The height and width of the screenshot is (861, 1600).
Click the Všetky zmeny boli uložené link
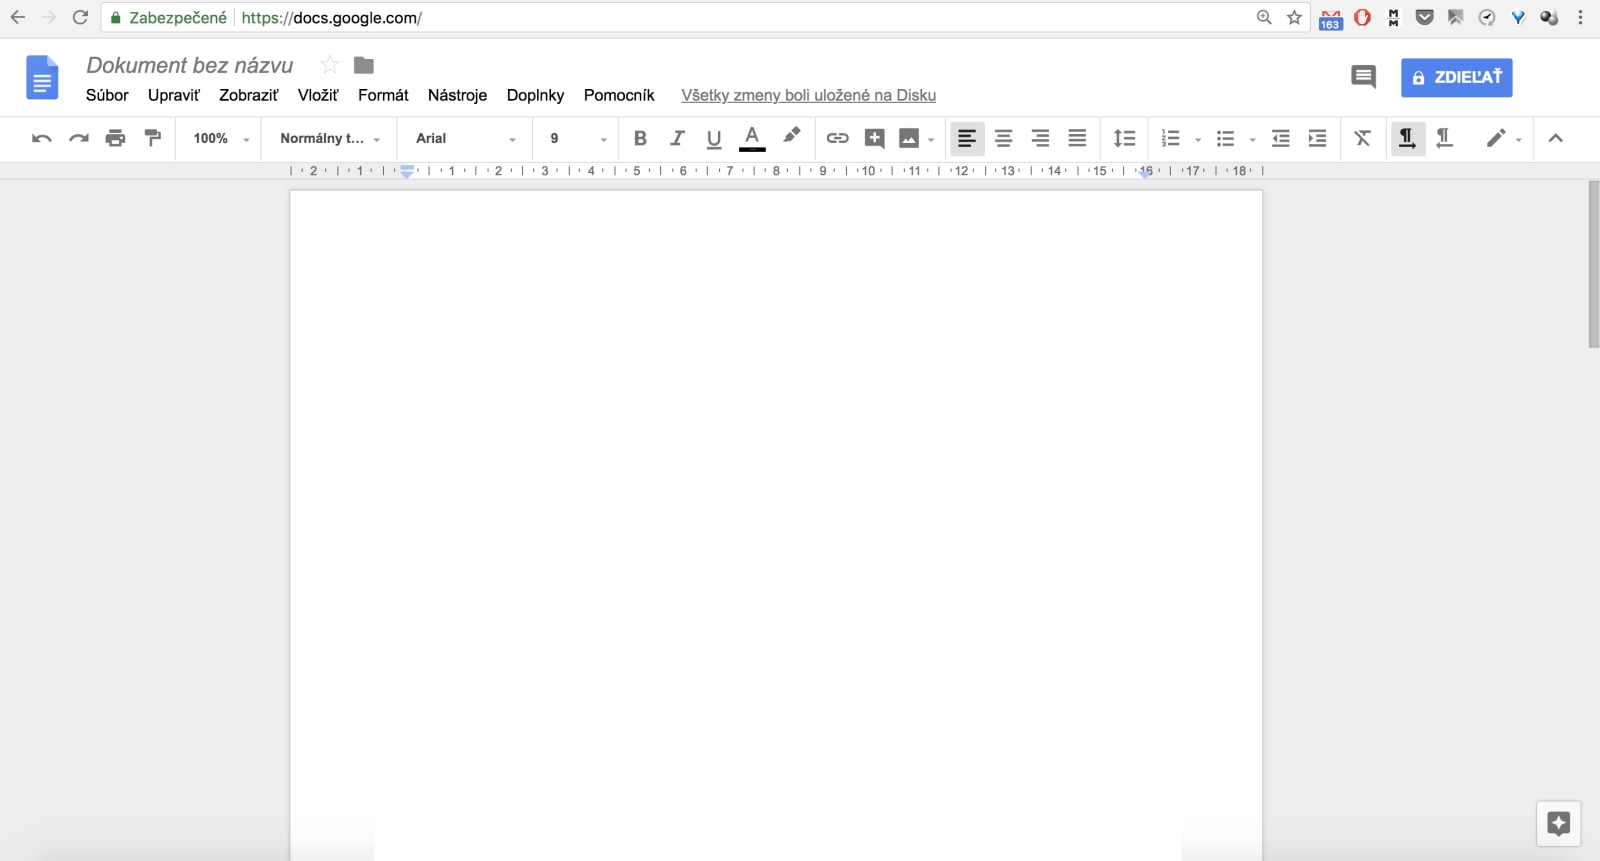(808, 95)
